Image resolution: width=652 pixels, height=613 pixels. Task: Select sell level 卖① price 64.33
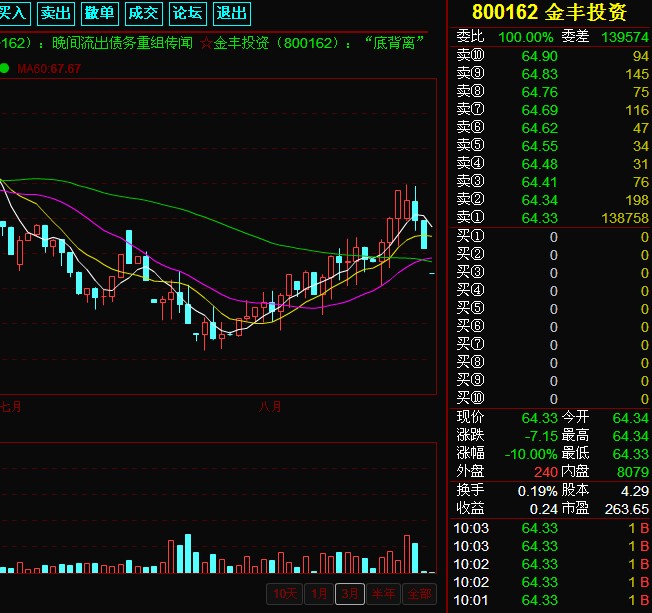539,218
